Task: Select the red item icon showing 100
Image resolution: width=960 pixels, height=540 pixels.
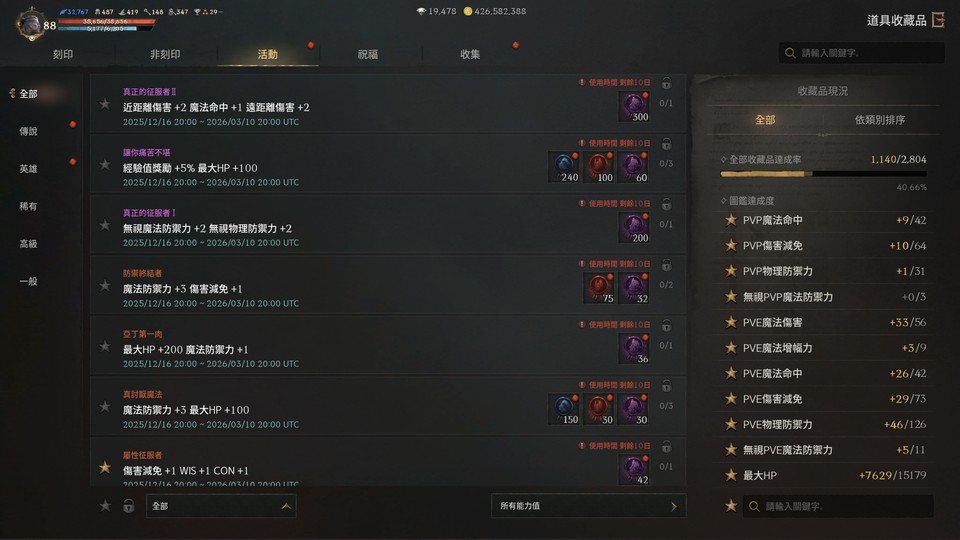Action: click(599, 167)
